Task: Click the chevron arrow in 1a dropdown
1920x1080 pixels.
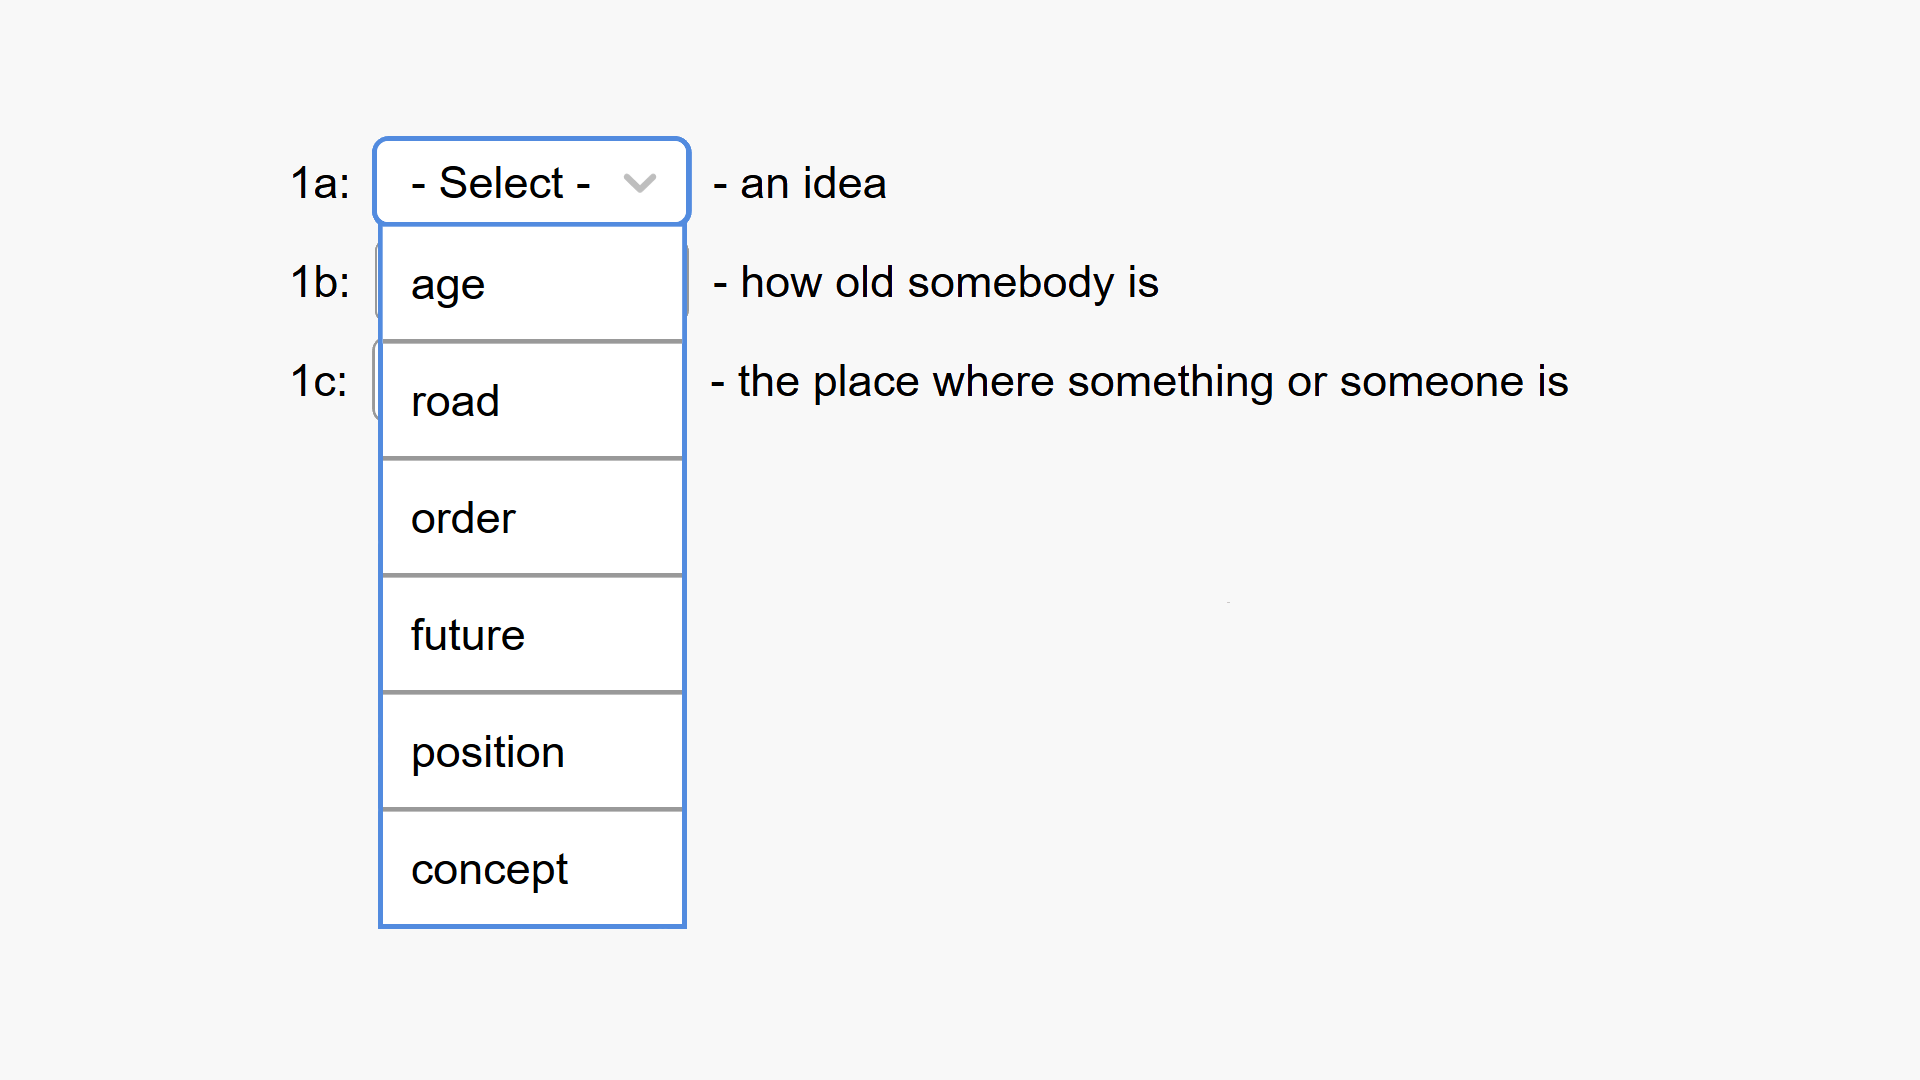Action: 639,183
